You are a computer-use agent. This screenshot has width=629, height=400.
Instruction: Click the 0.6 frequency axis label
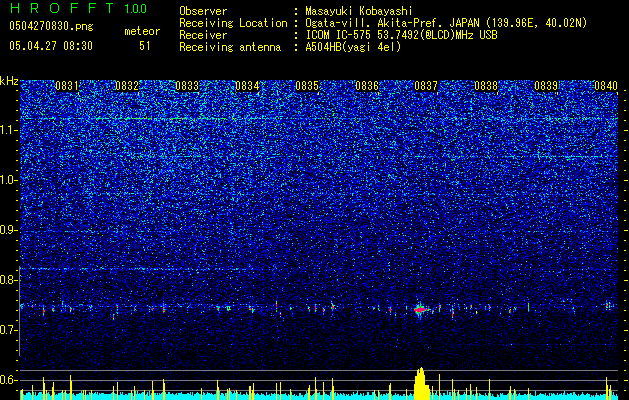pos(8,380)
